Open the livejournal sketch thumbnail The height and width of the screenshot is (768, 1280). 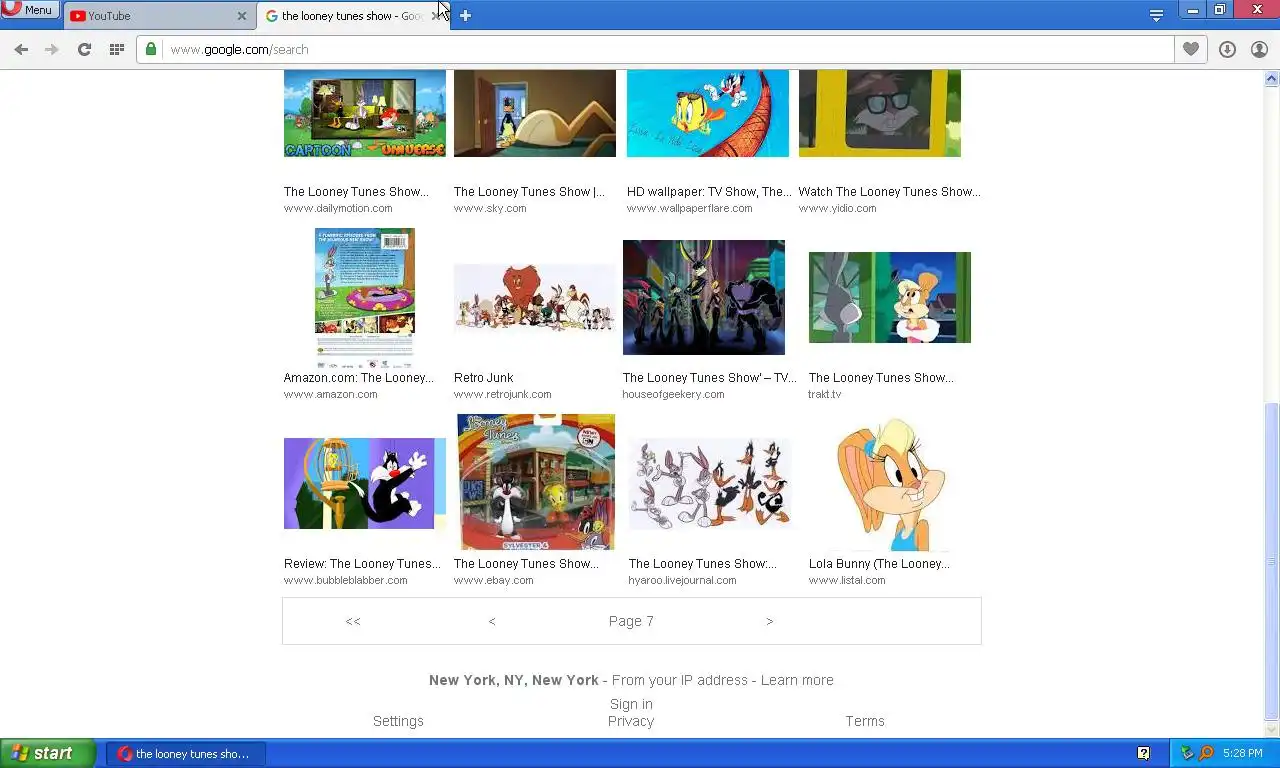click(x=710, y=483)
